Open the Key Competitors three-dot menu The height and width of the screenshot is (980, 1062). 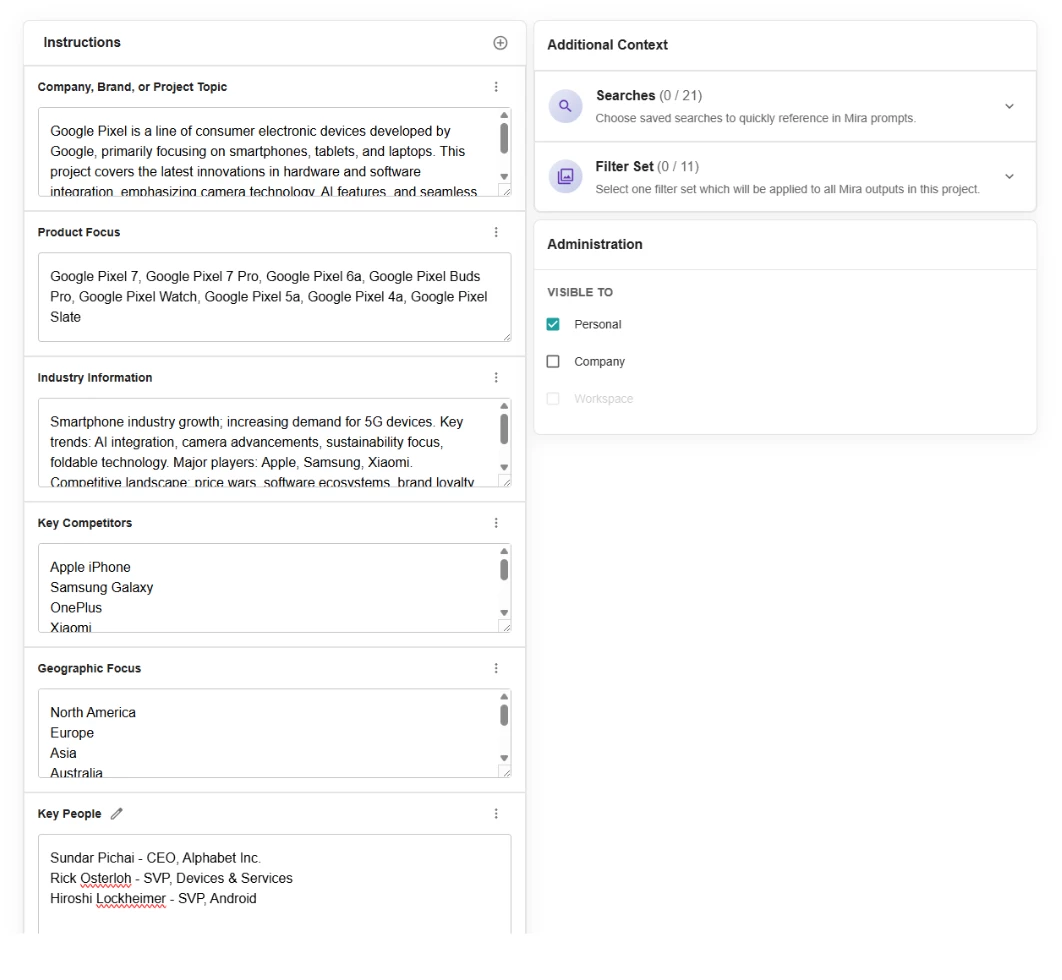[x=496, y=523]
